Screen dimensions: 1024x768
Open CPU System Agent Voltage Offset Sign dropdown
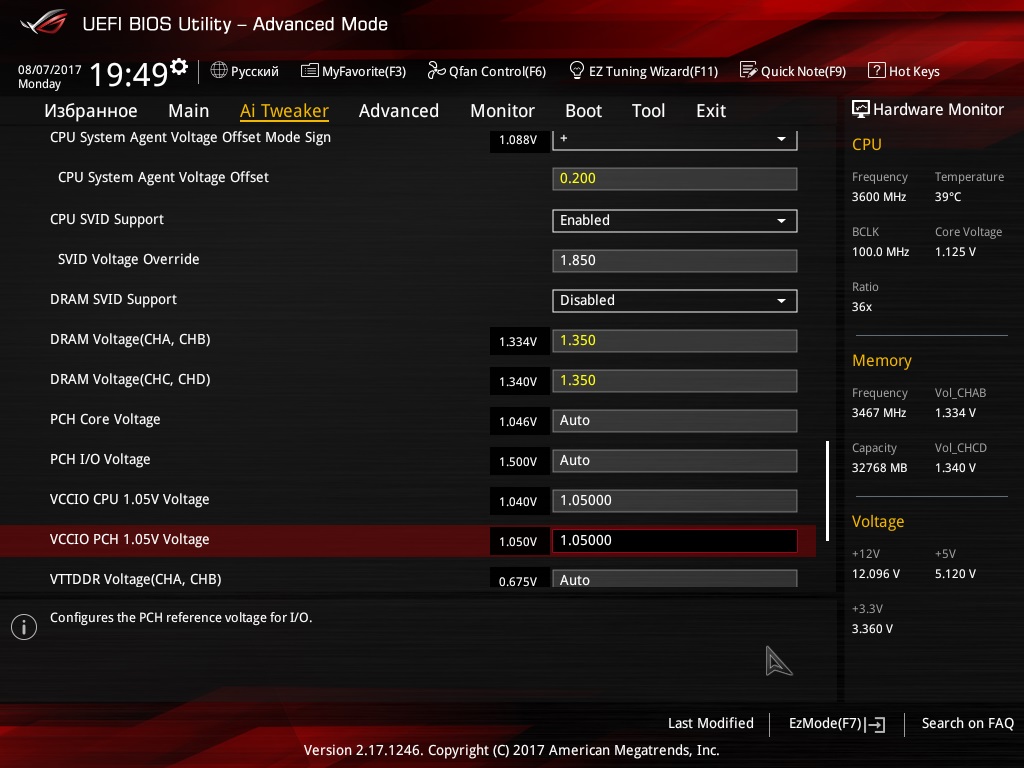coord(675,140)
